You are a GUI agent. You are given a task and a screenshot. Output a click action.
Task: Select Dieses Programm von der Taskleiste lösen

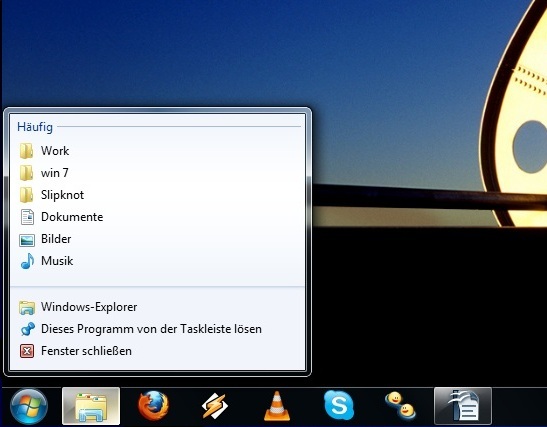click(x=157, y=329)
